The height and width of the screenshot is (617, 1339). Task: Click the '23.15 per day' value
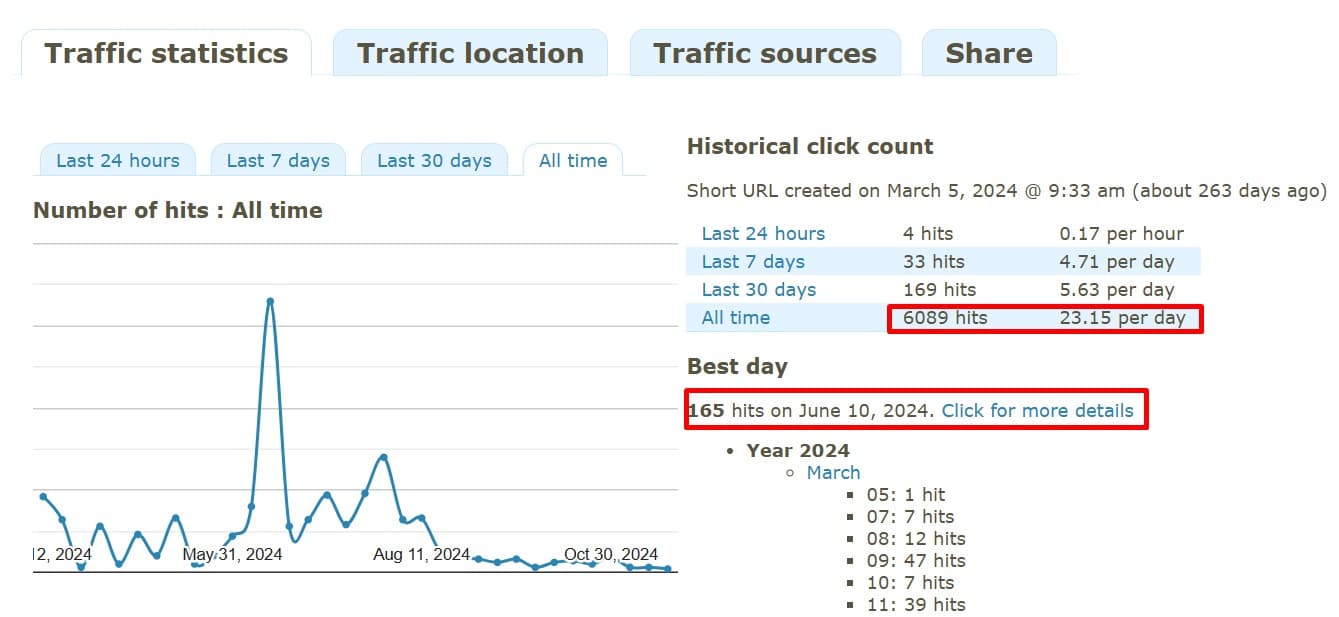point(1122,318)
